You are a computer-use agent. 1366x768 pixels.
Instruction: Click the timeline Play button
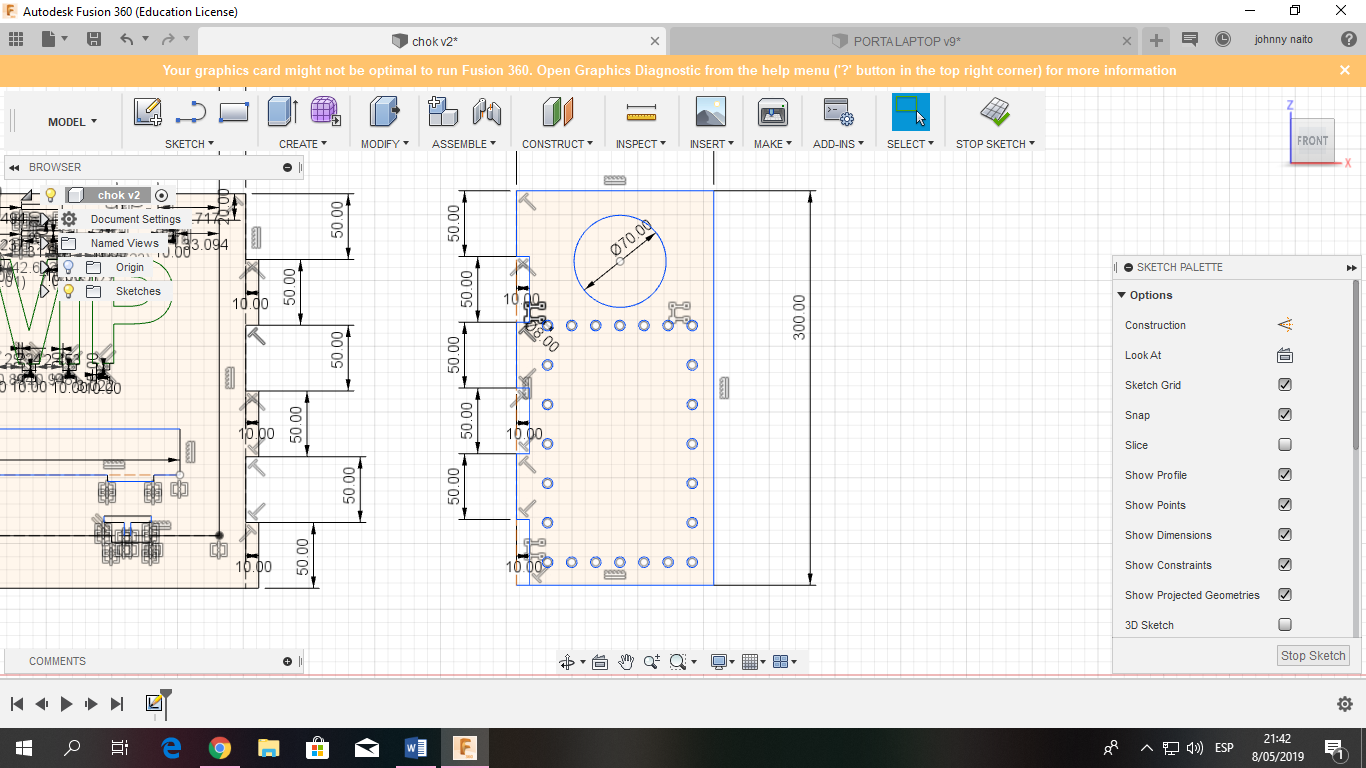(66, 704)
